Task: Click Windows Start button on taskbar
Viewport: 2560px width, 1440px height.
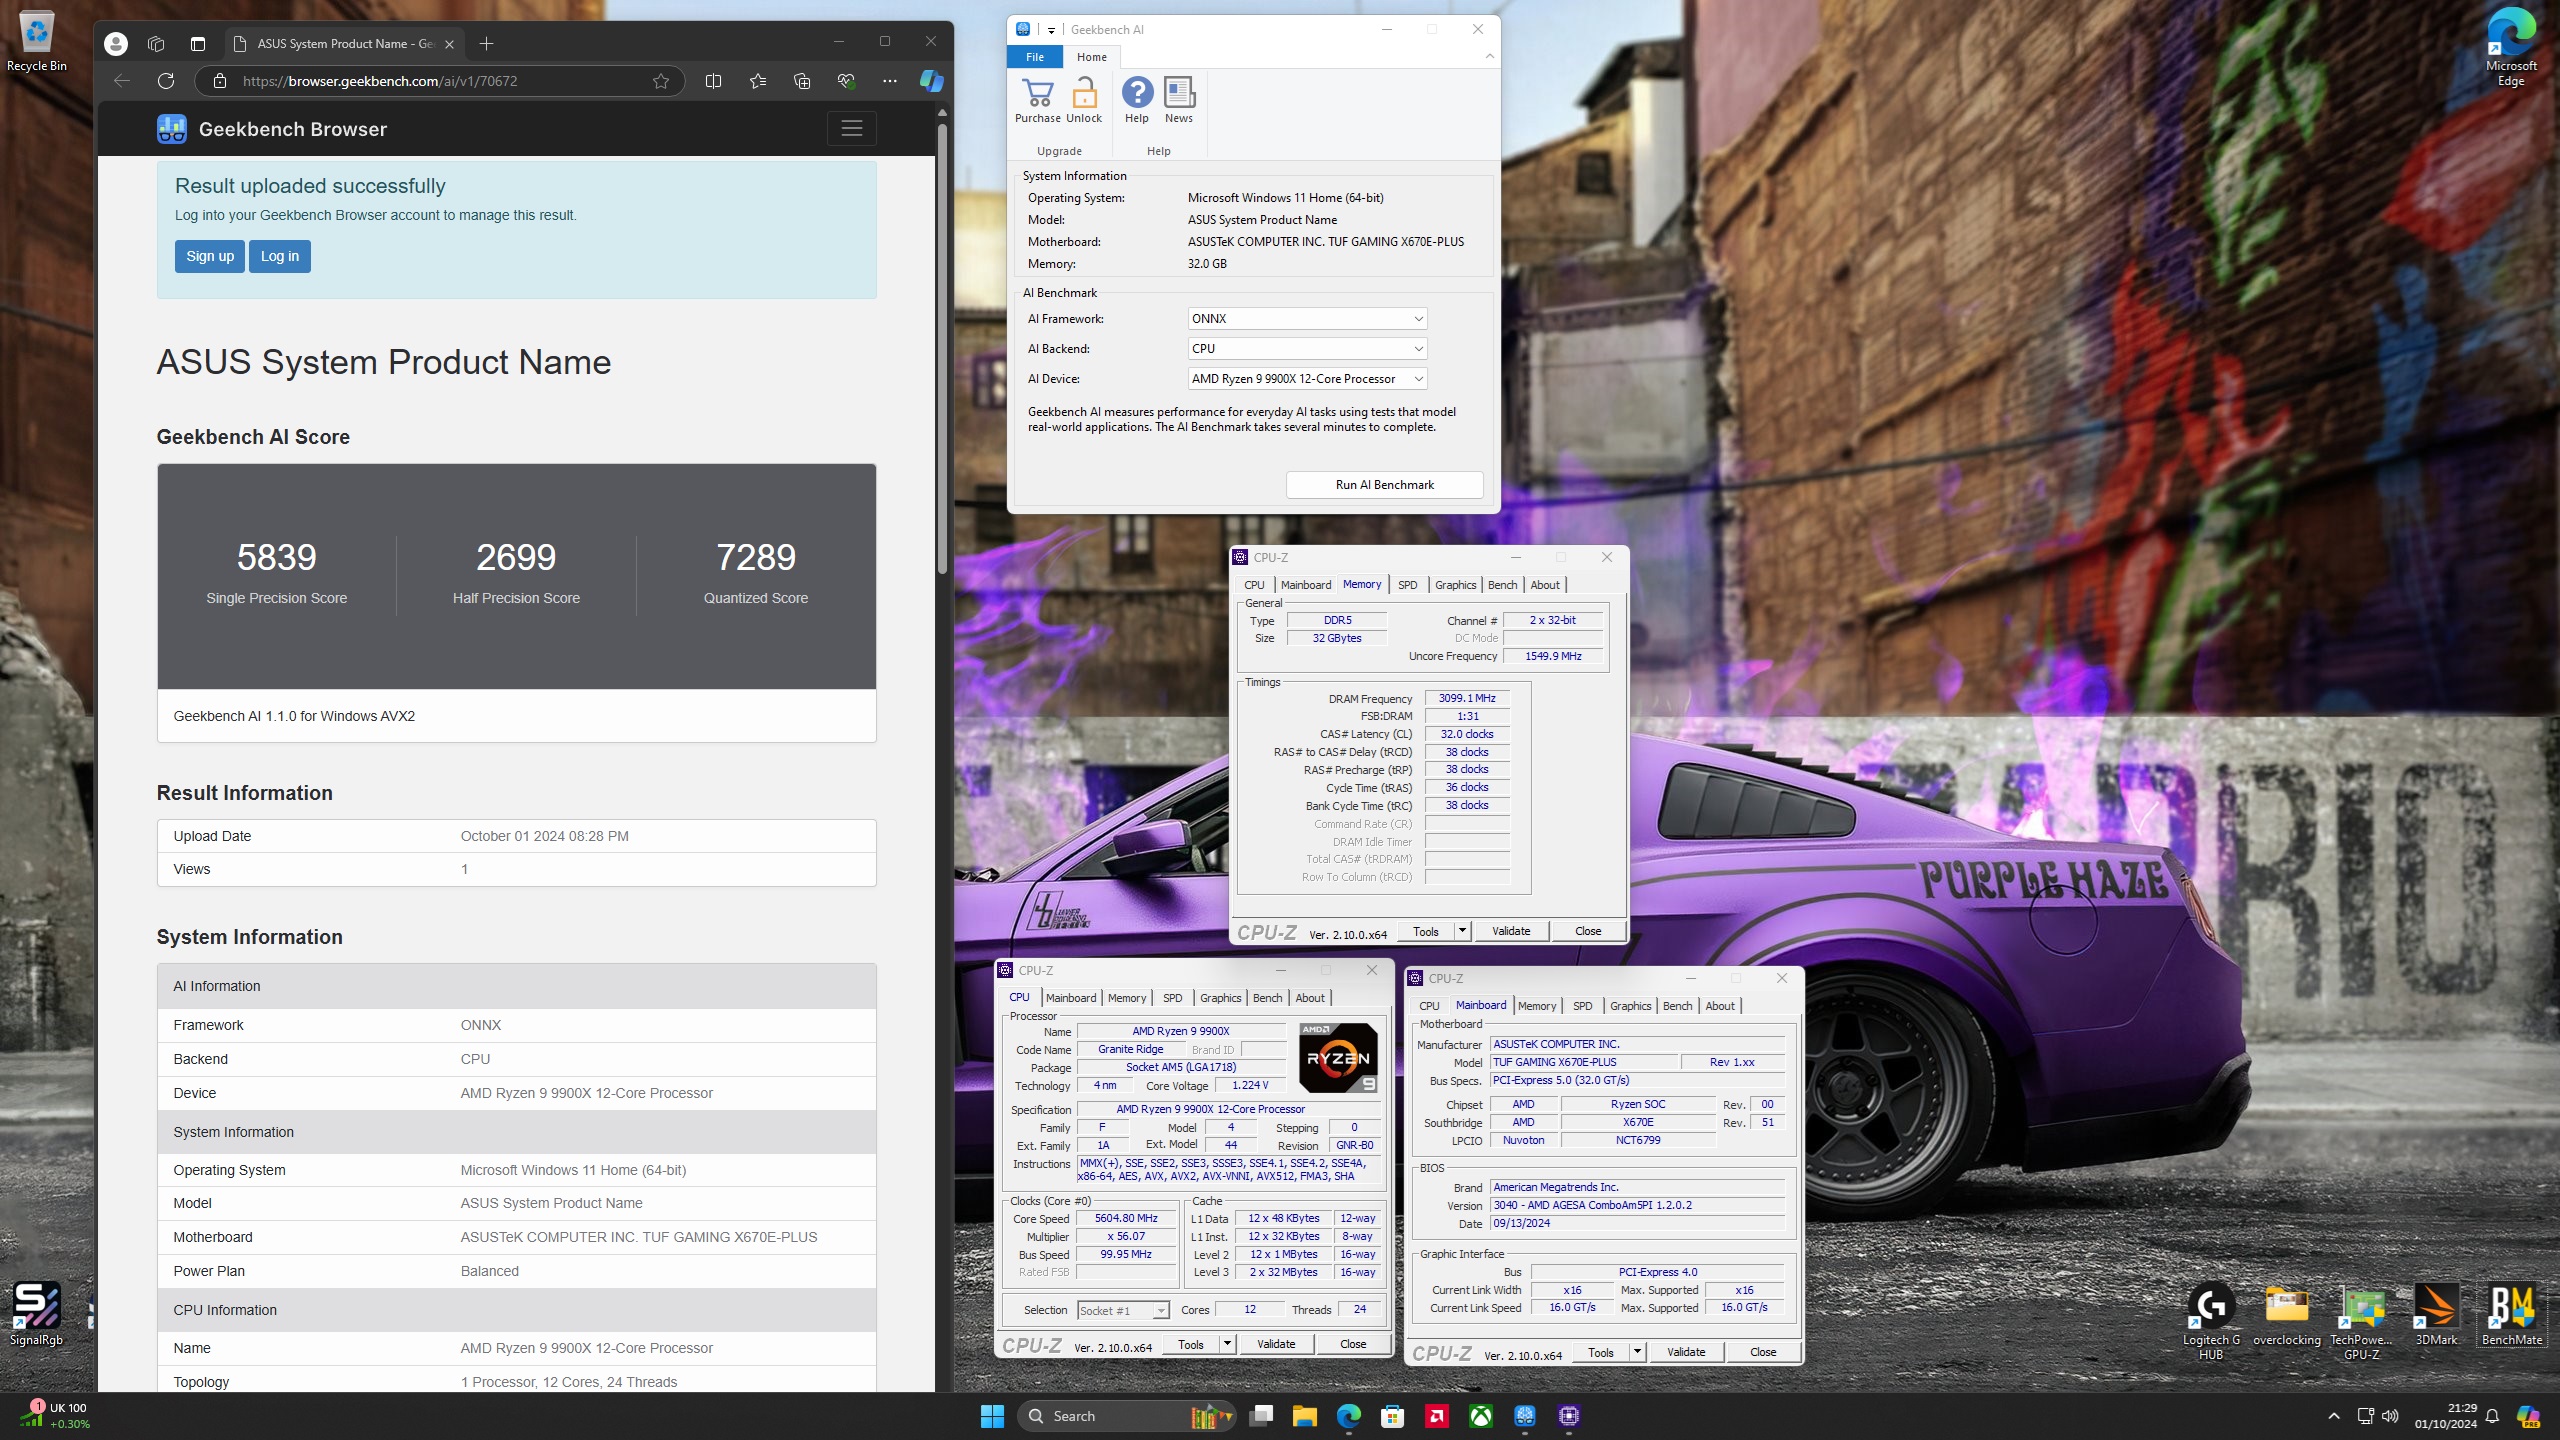Action: click(x=992, y=1416)
